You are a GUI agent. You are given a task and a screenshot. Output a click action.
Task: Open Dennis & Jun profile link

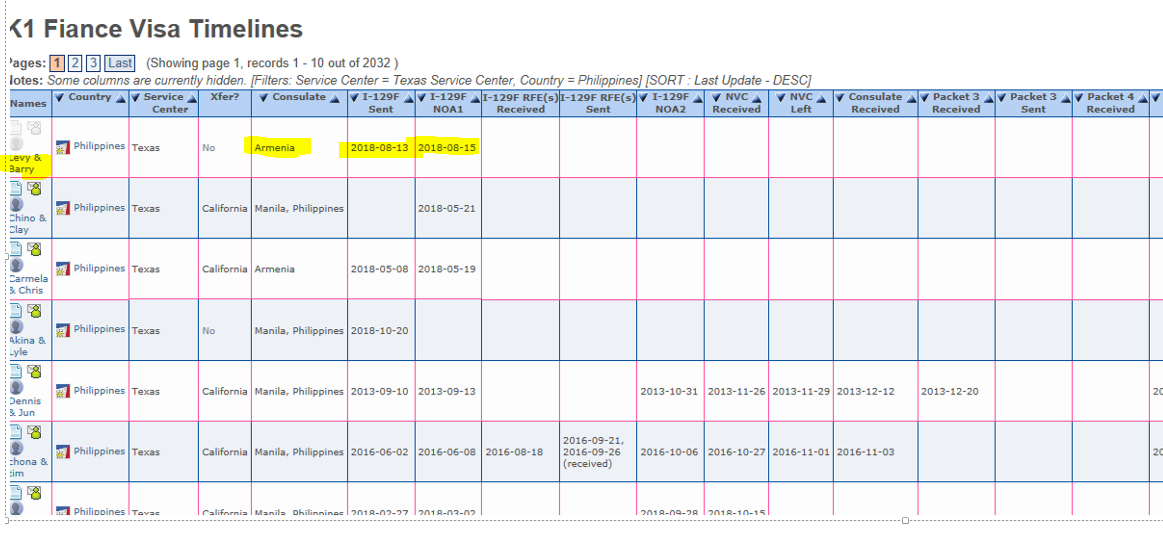coord(26,407)
